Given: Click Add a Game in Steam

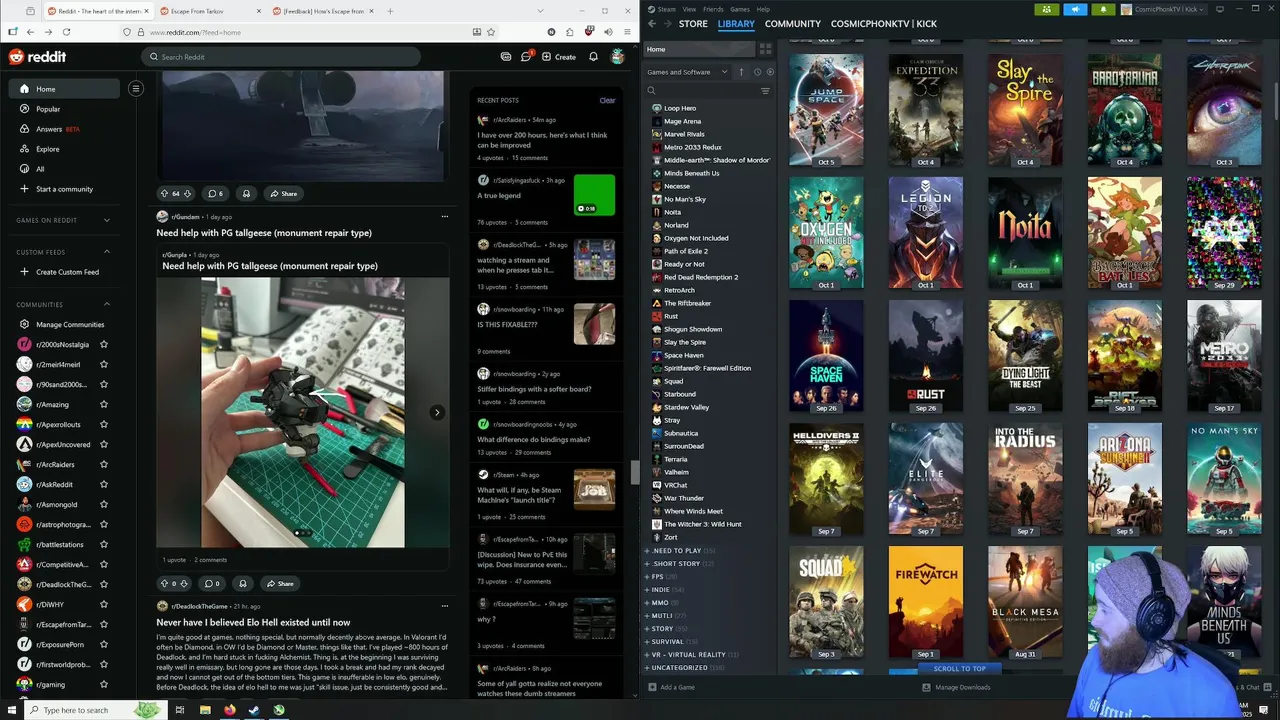Looking at the screenshot, I should coord(671,687).
